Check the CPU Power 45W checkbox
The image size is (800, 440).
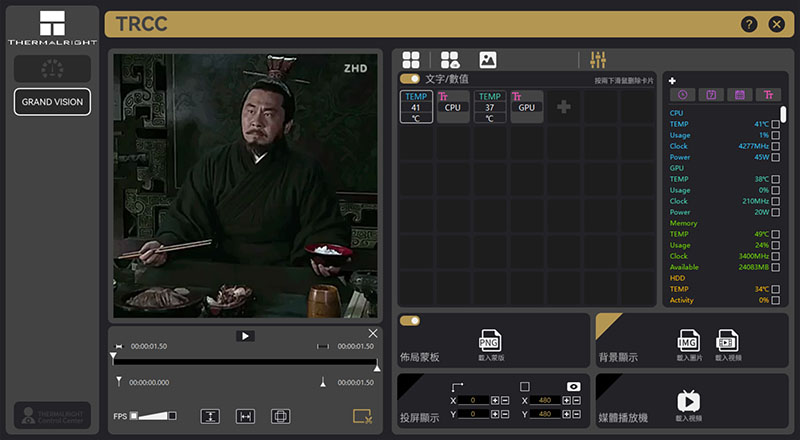(x=776, y=157)
